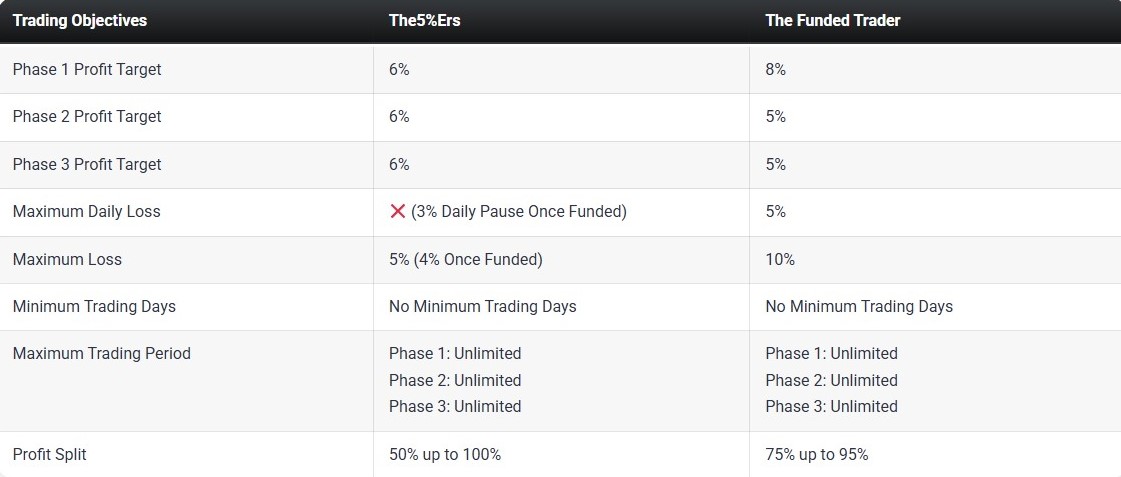Select the Maximum Daily Loss row label
The image size is (1121, 477).
[x=87, y=212]
